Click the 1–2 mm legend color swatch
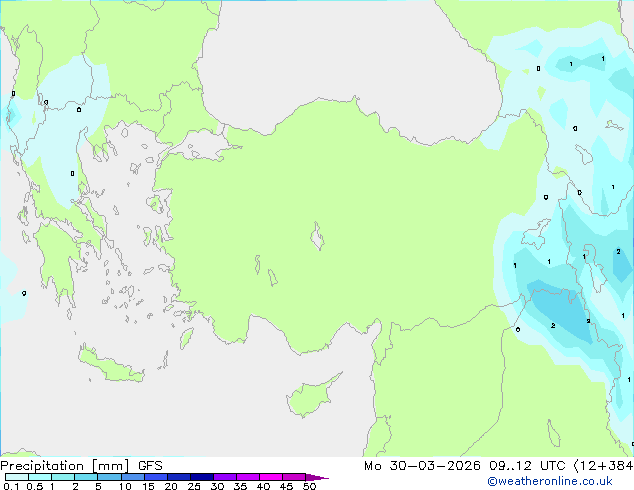 tap(63, 477)
